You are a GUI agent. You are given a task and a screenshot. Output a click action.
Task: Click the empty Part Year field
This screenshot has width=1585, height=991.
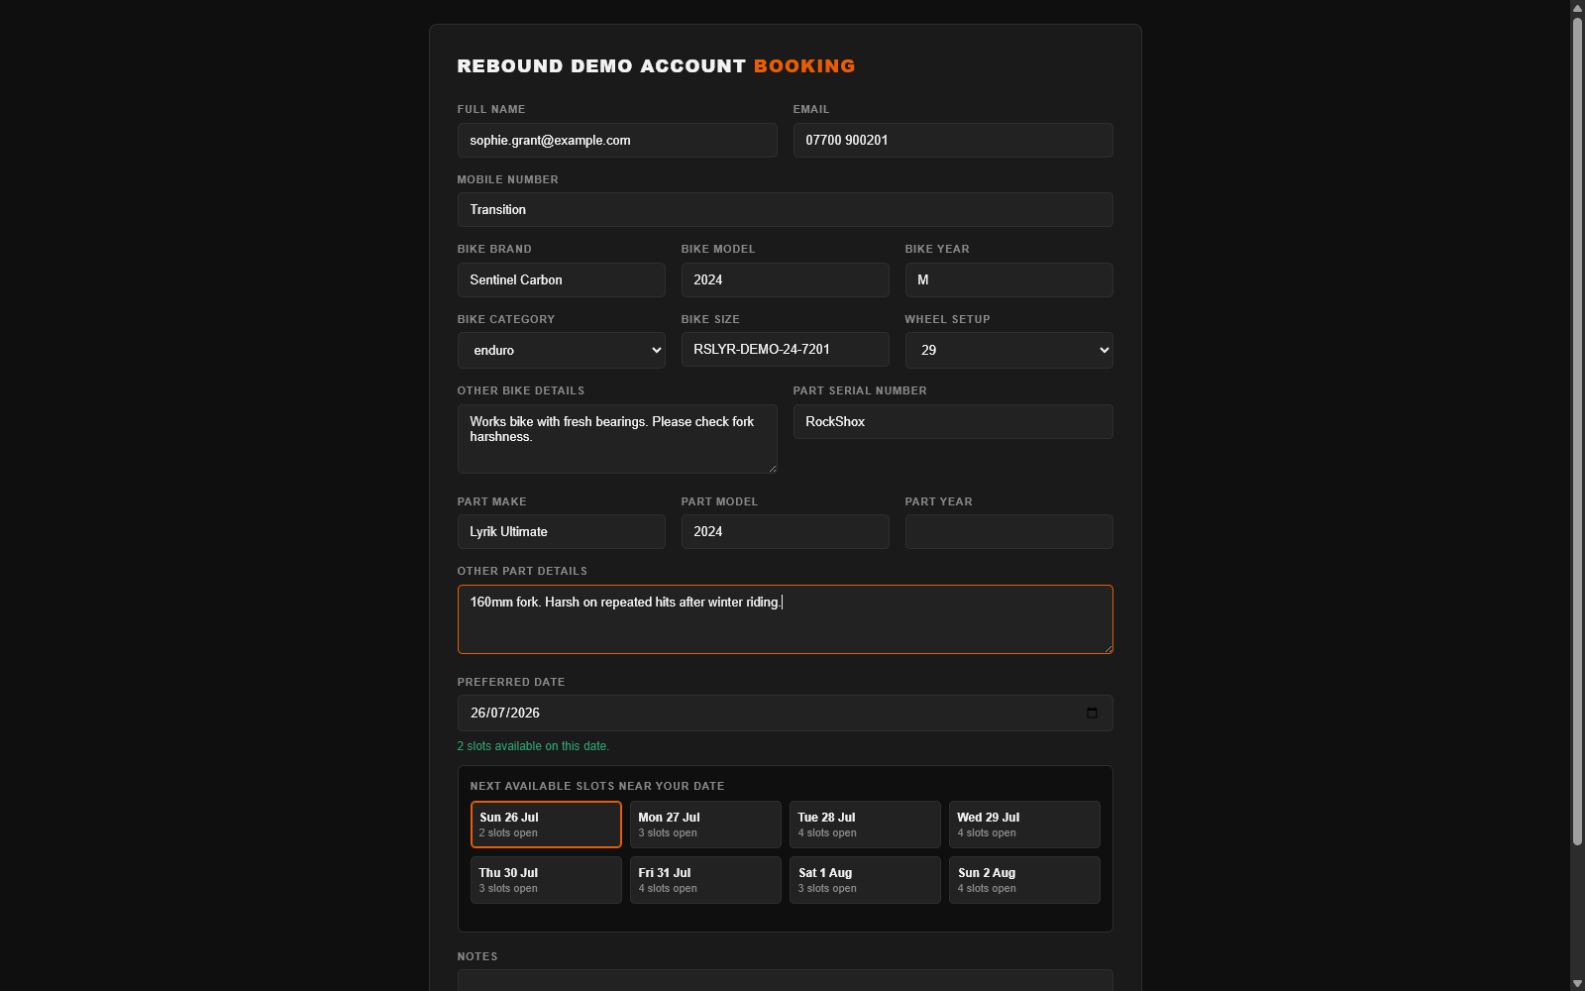(1008, 531)
